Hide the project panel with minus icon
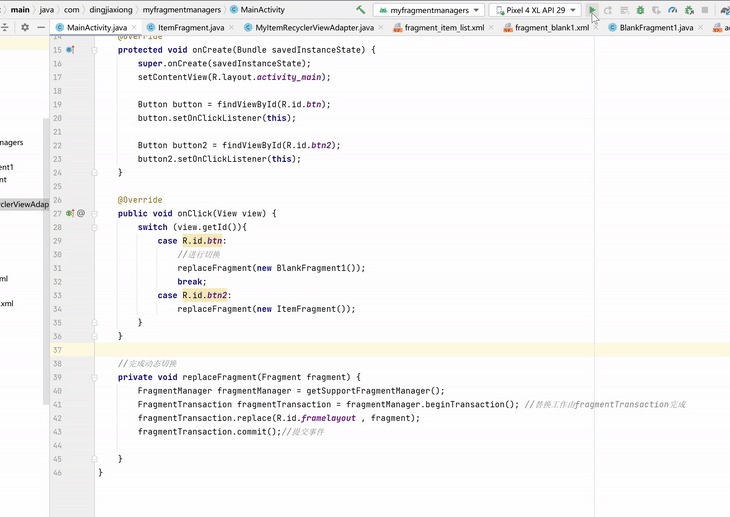 tap(40, 28)
